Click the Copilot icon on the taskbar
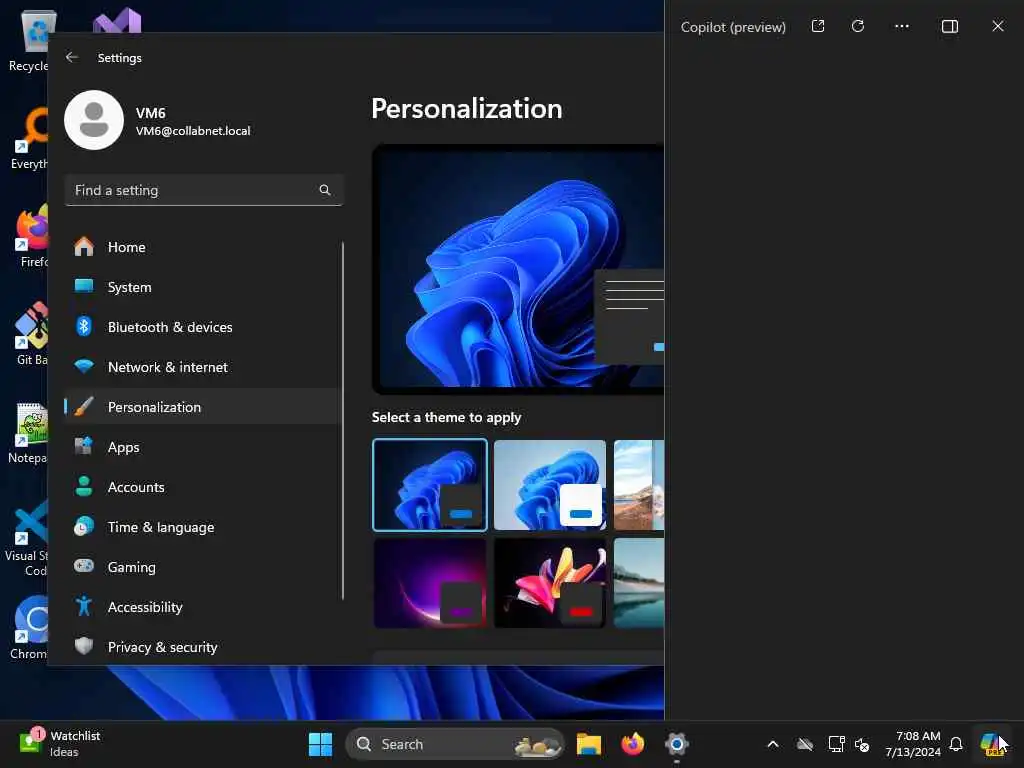 point(991,744)
